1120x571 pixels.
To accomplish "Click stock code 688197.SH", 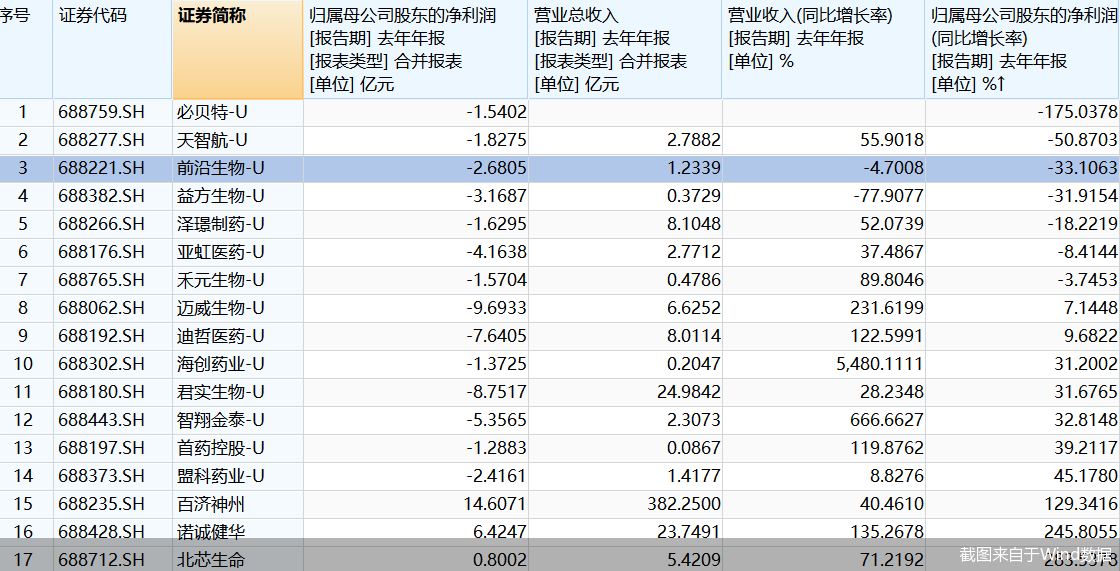I will [x=101, y=448].
